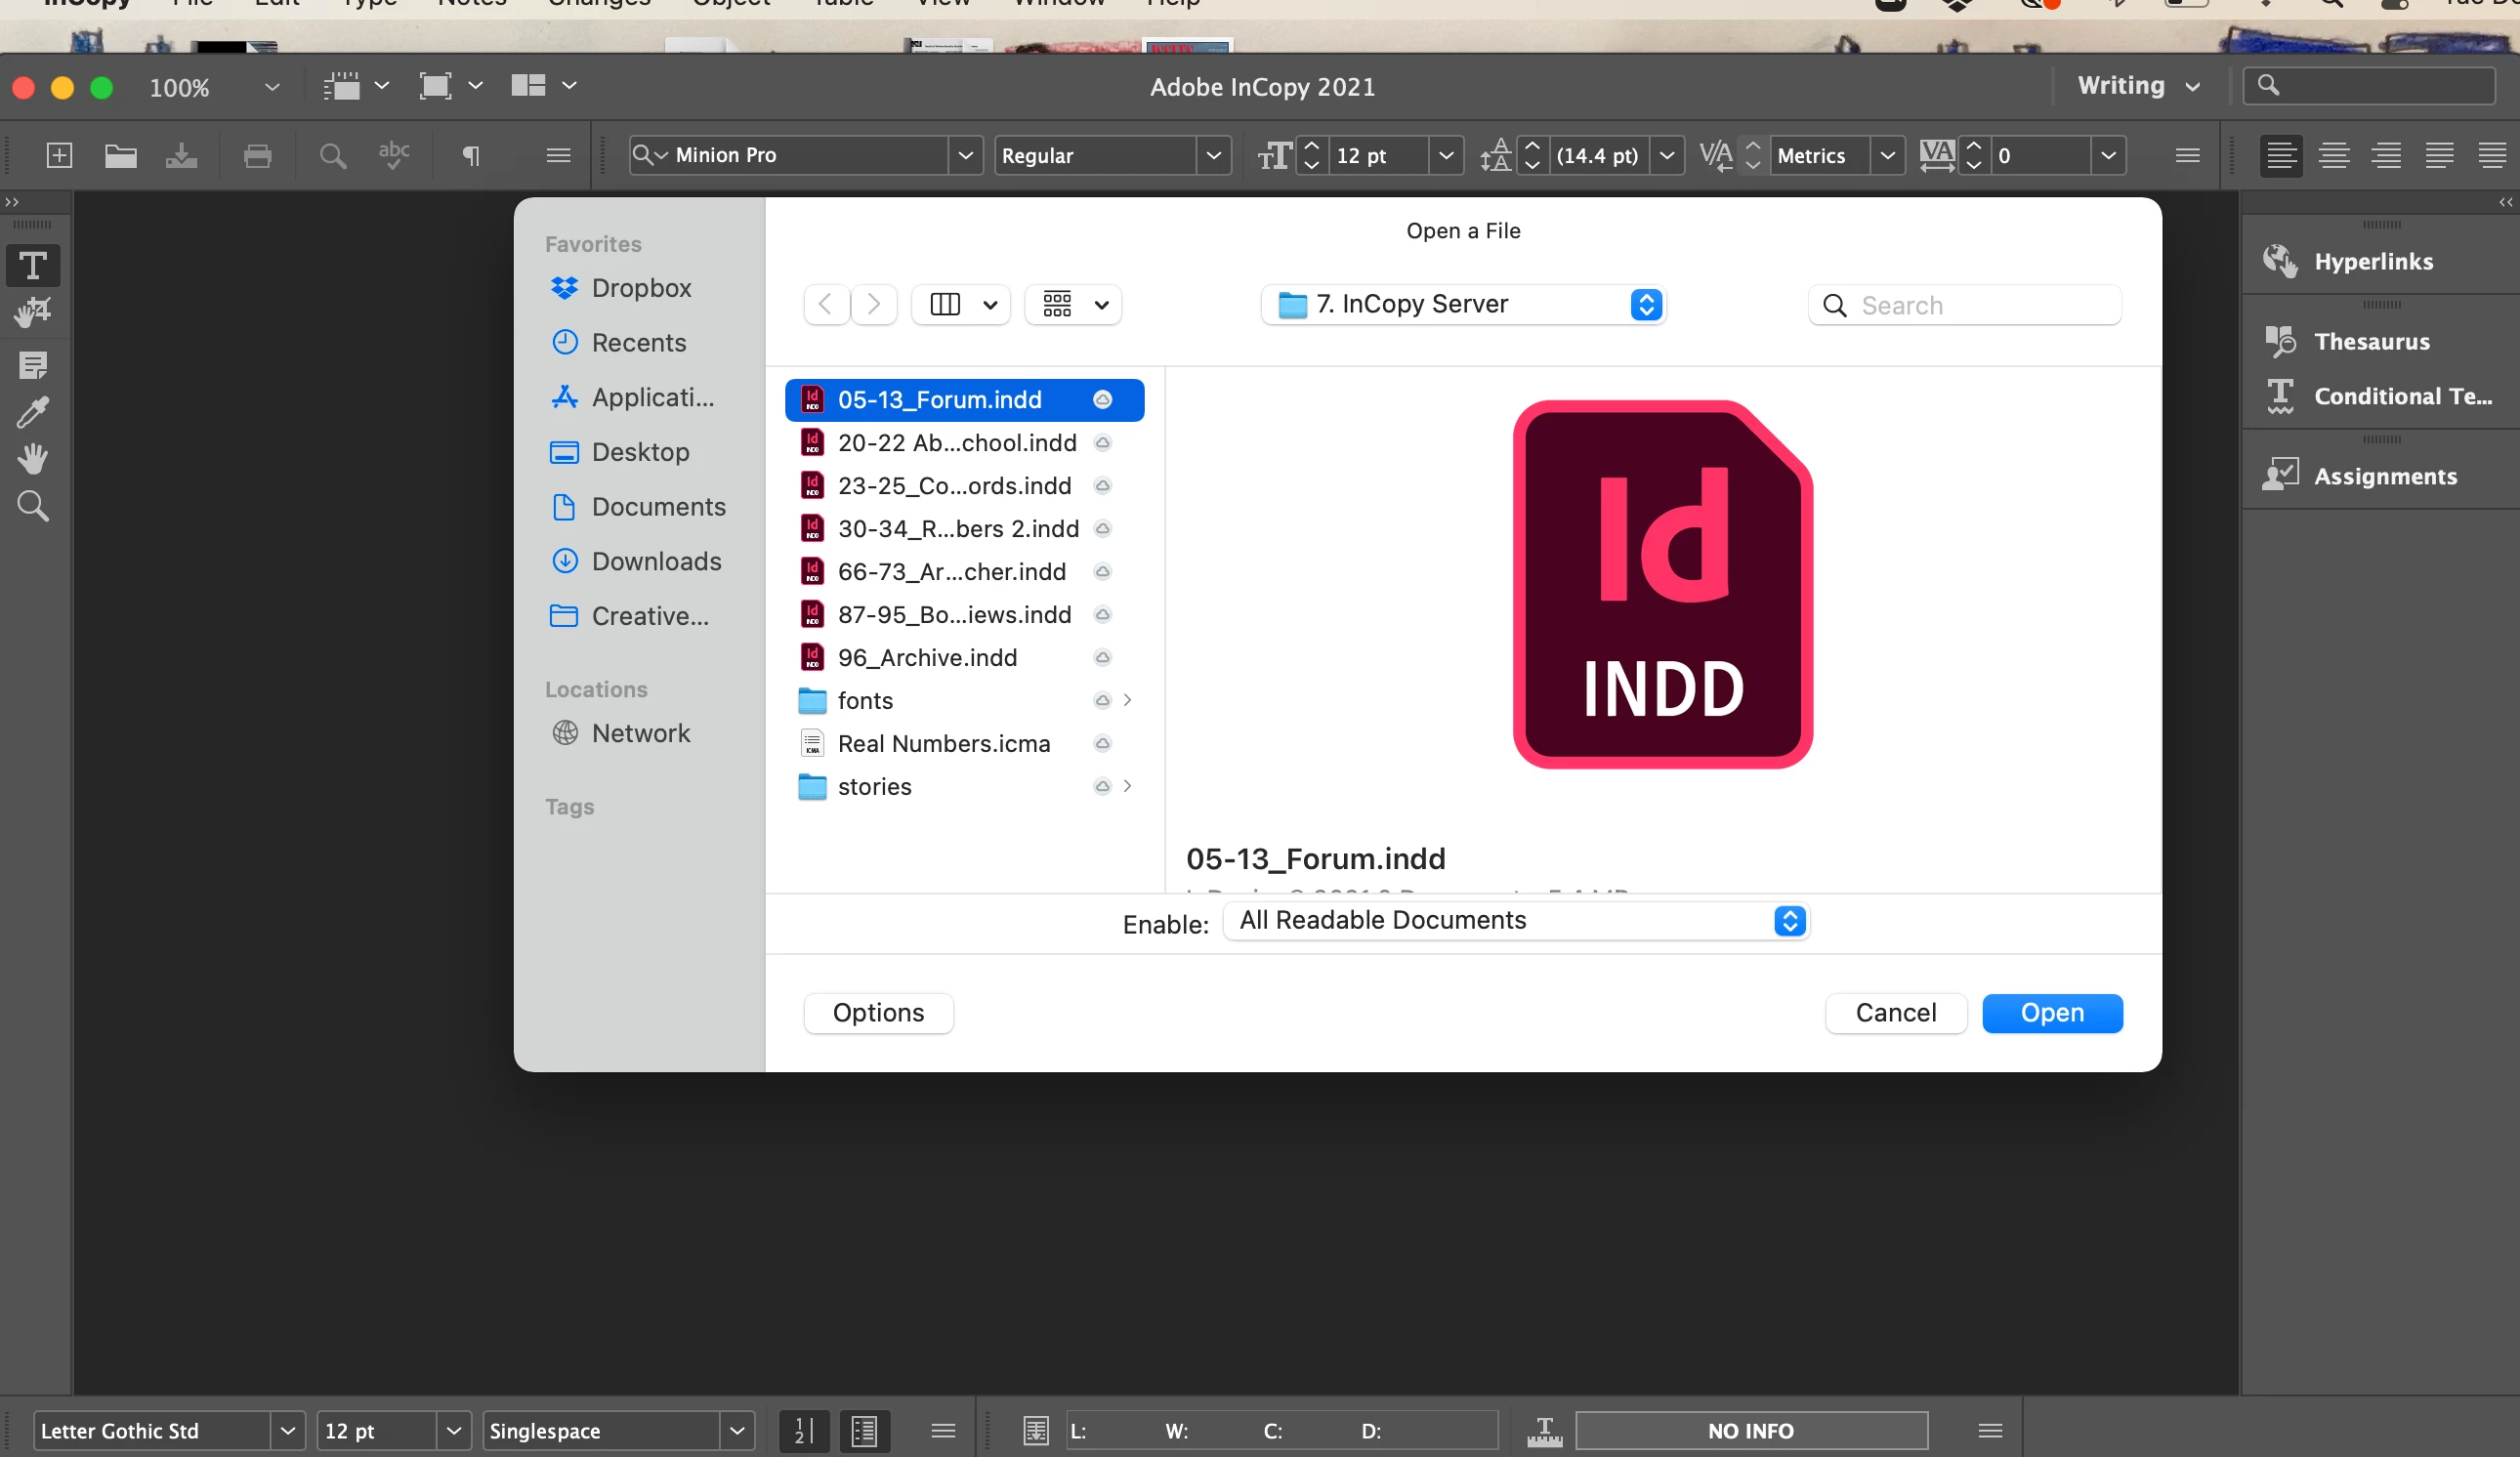The image size is (2520, 1457).
Task: Click the Options button
Action: (877, 1012)
